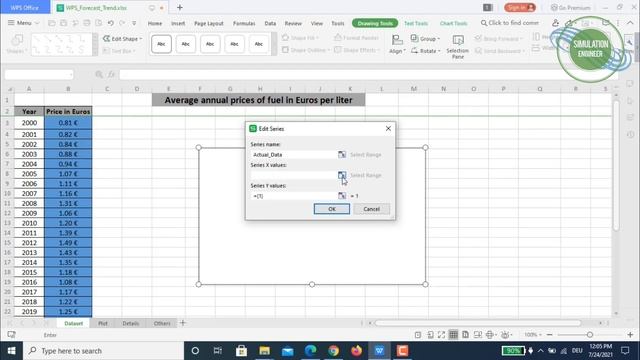Open the Formulas ribbon tab
640x360 pixels.
(244, 23)
